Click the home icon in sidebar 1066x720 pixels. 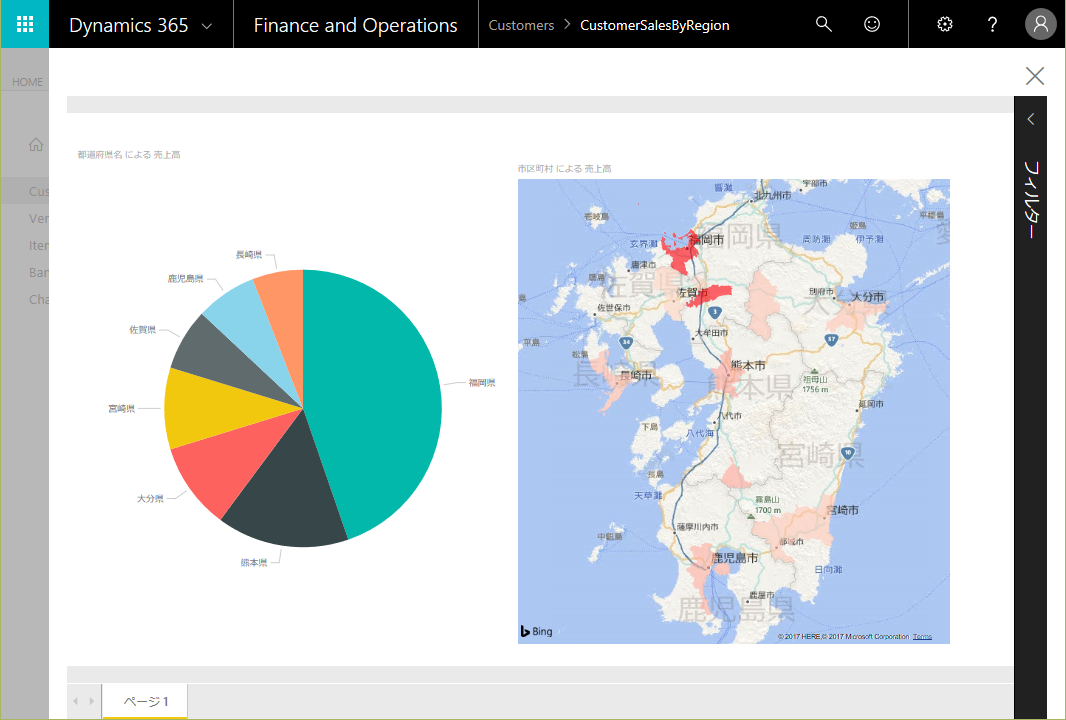pyautogui.click(x=36, y=144)
